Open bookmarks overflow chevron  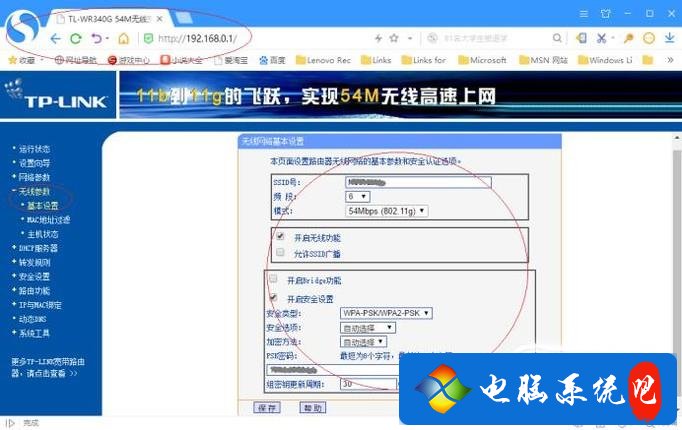click(670, 60)
